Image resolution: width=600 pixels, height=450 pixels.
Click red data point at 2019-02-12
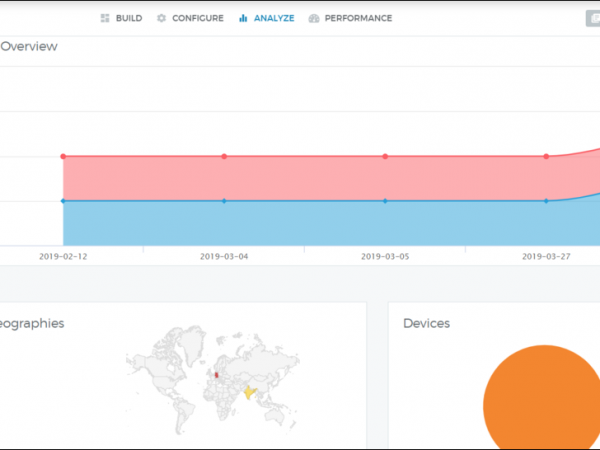[x=63, y=156]
